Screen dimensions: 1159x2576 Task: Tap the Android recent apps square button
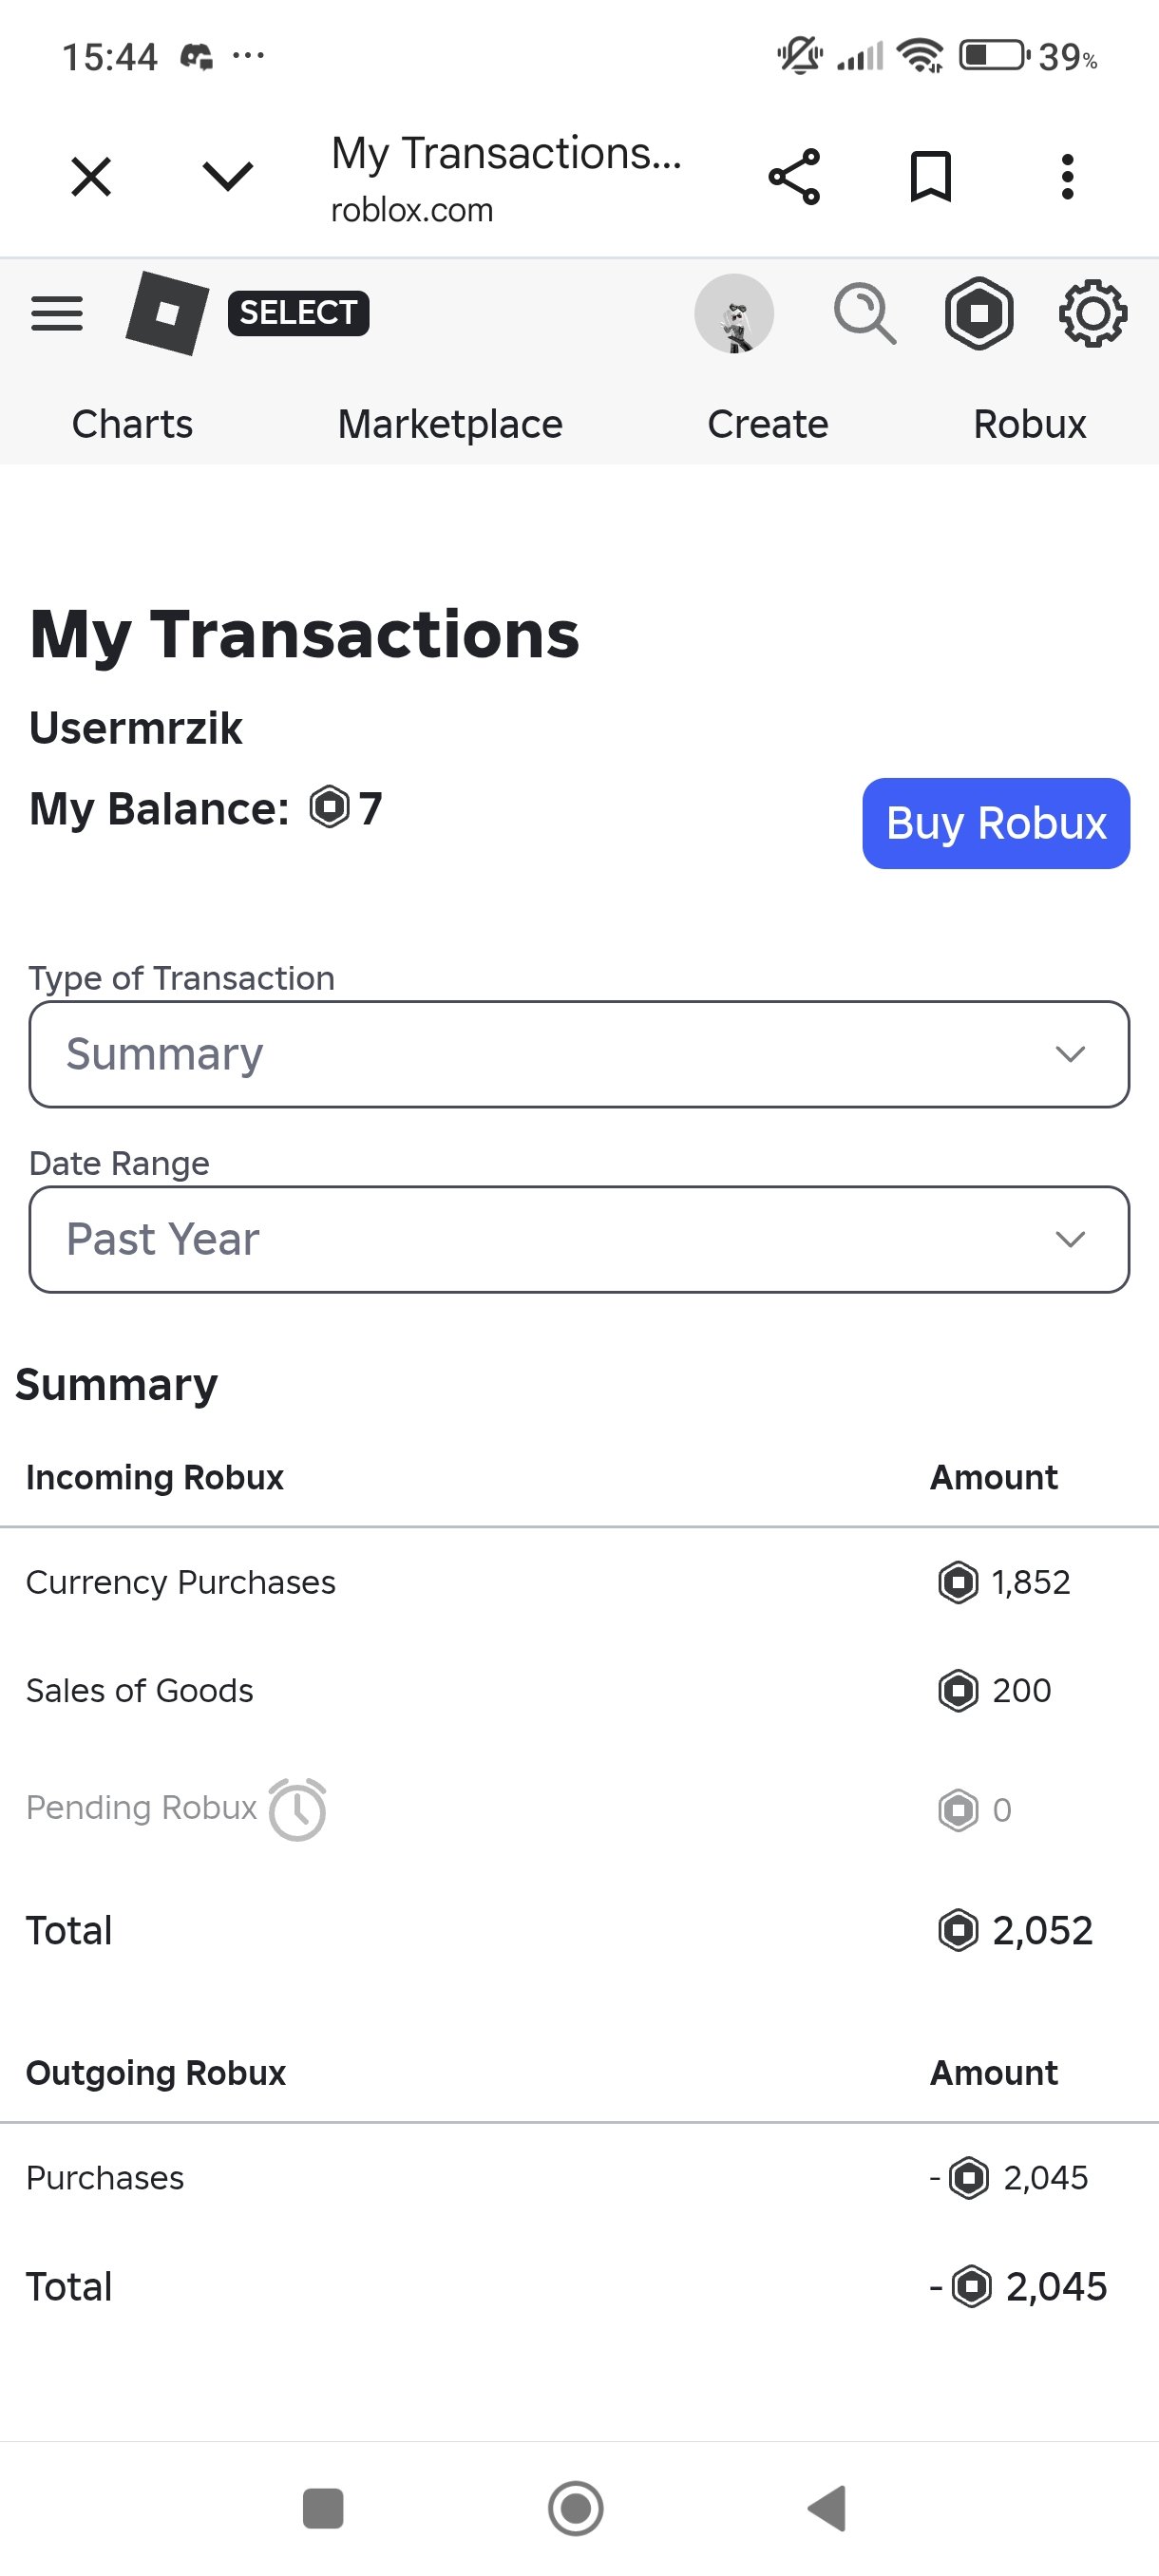(323, 2508)
